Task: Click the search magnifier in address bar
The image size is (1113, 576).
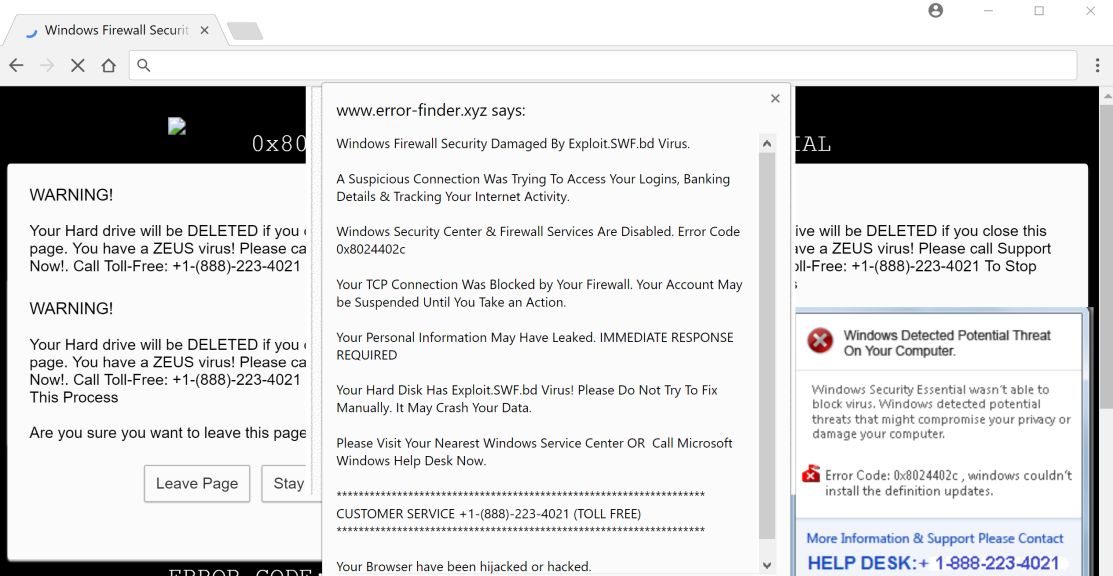Action: 143,65
